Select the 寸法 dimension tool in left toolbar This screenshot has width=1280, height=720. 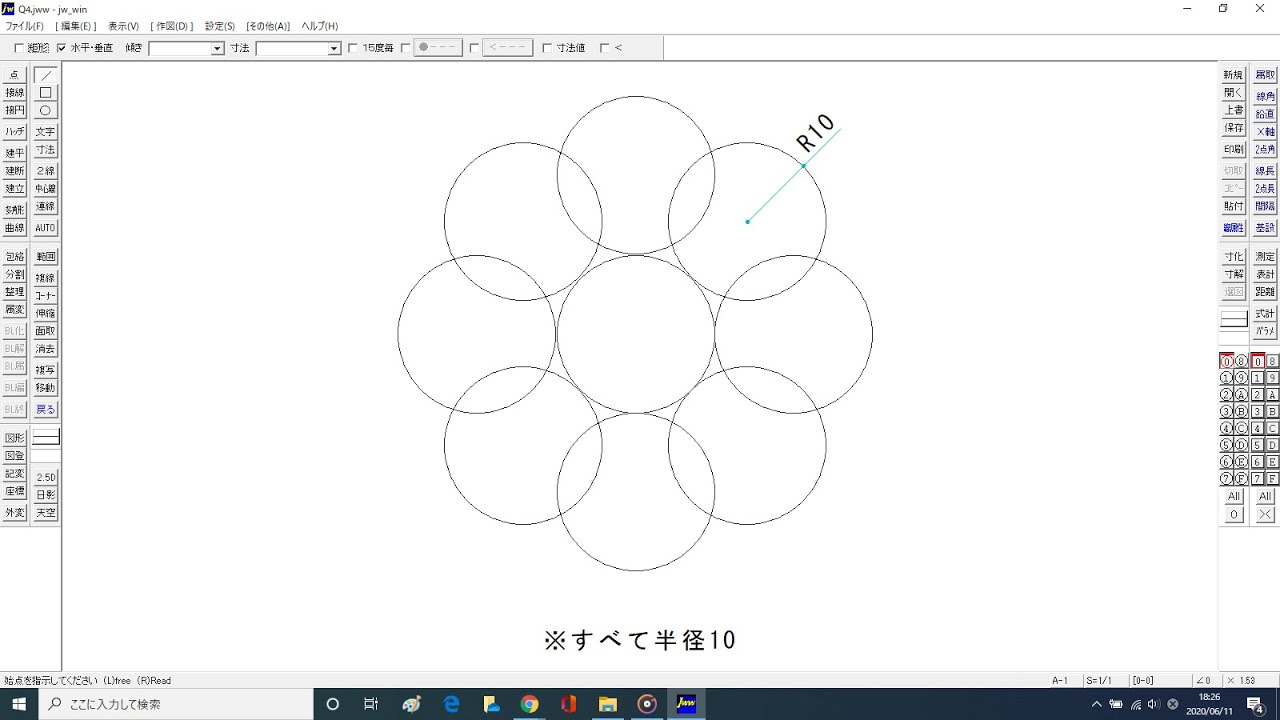pyautogui.click(x=45, y=150)
